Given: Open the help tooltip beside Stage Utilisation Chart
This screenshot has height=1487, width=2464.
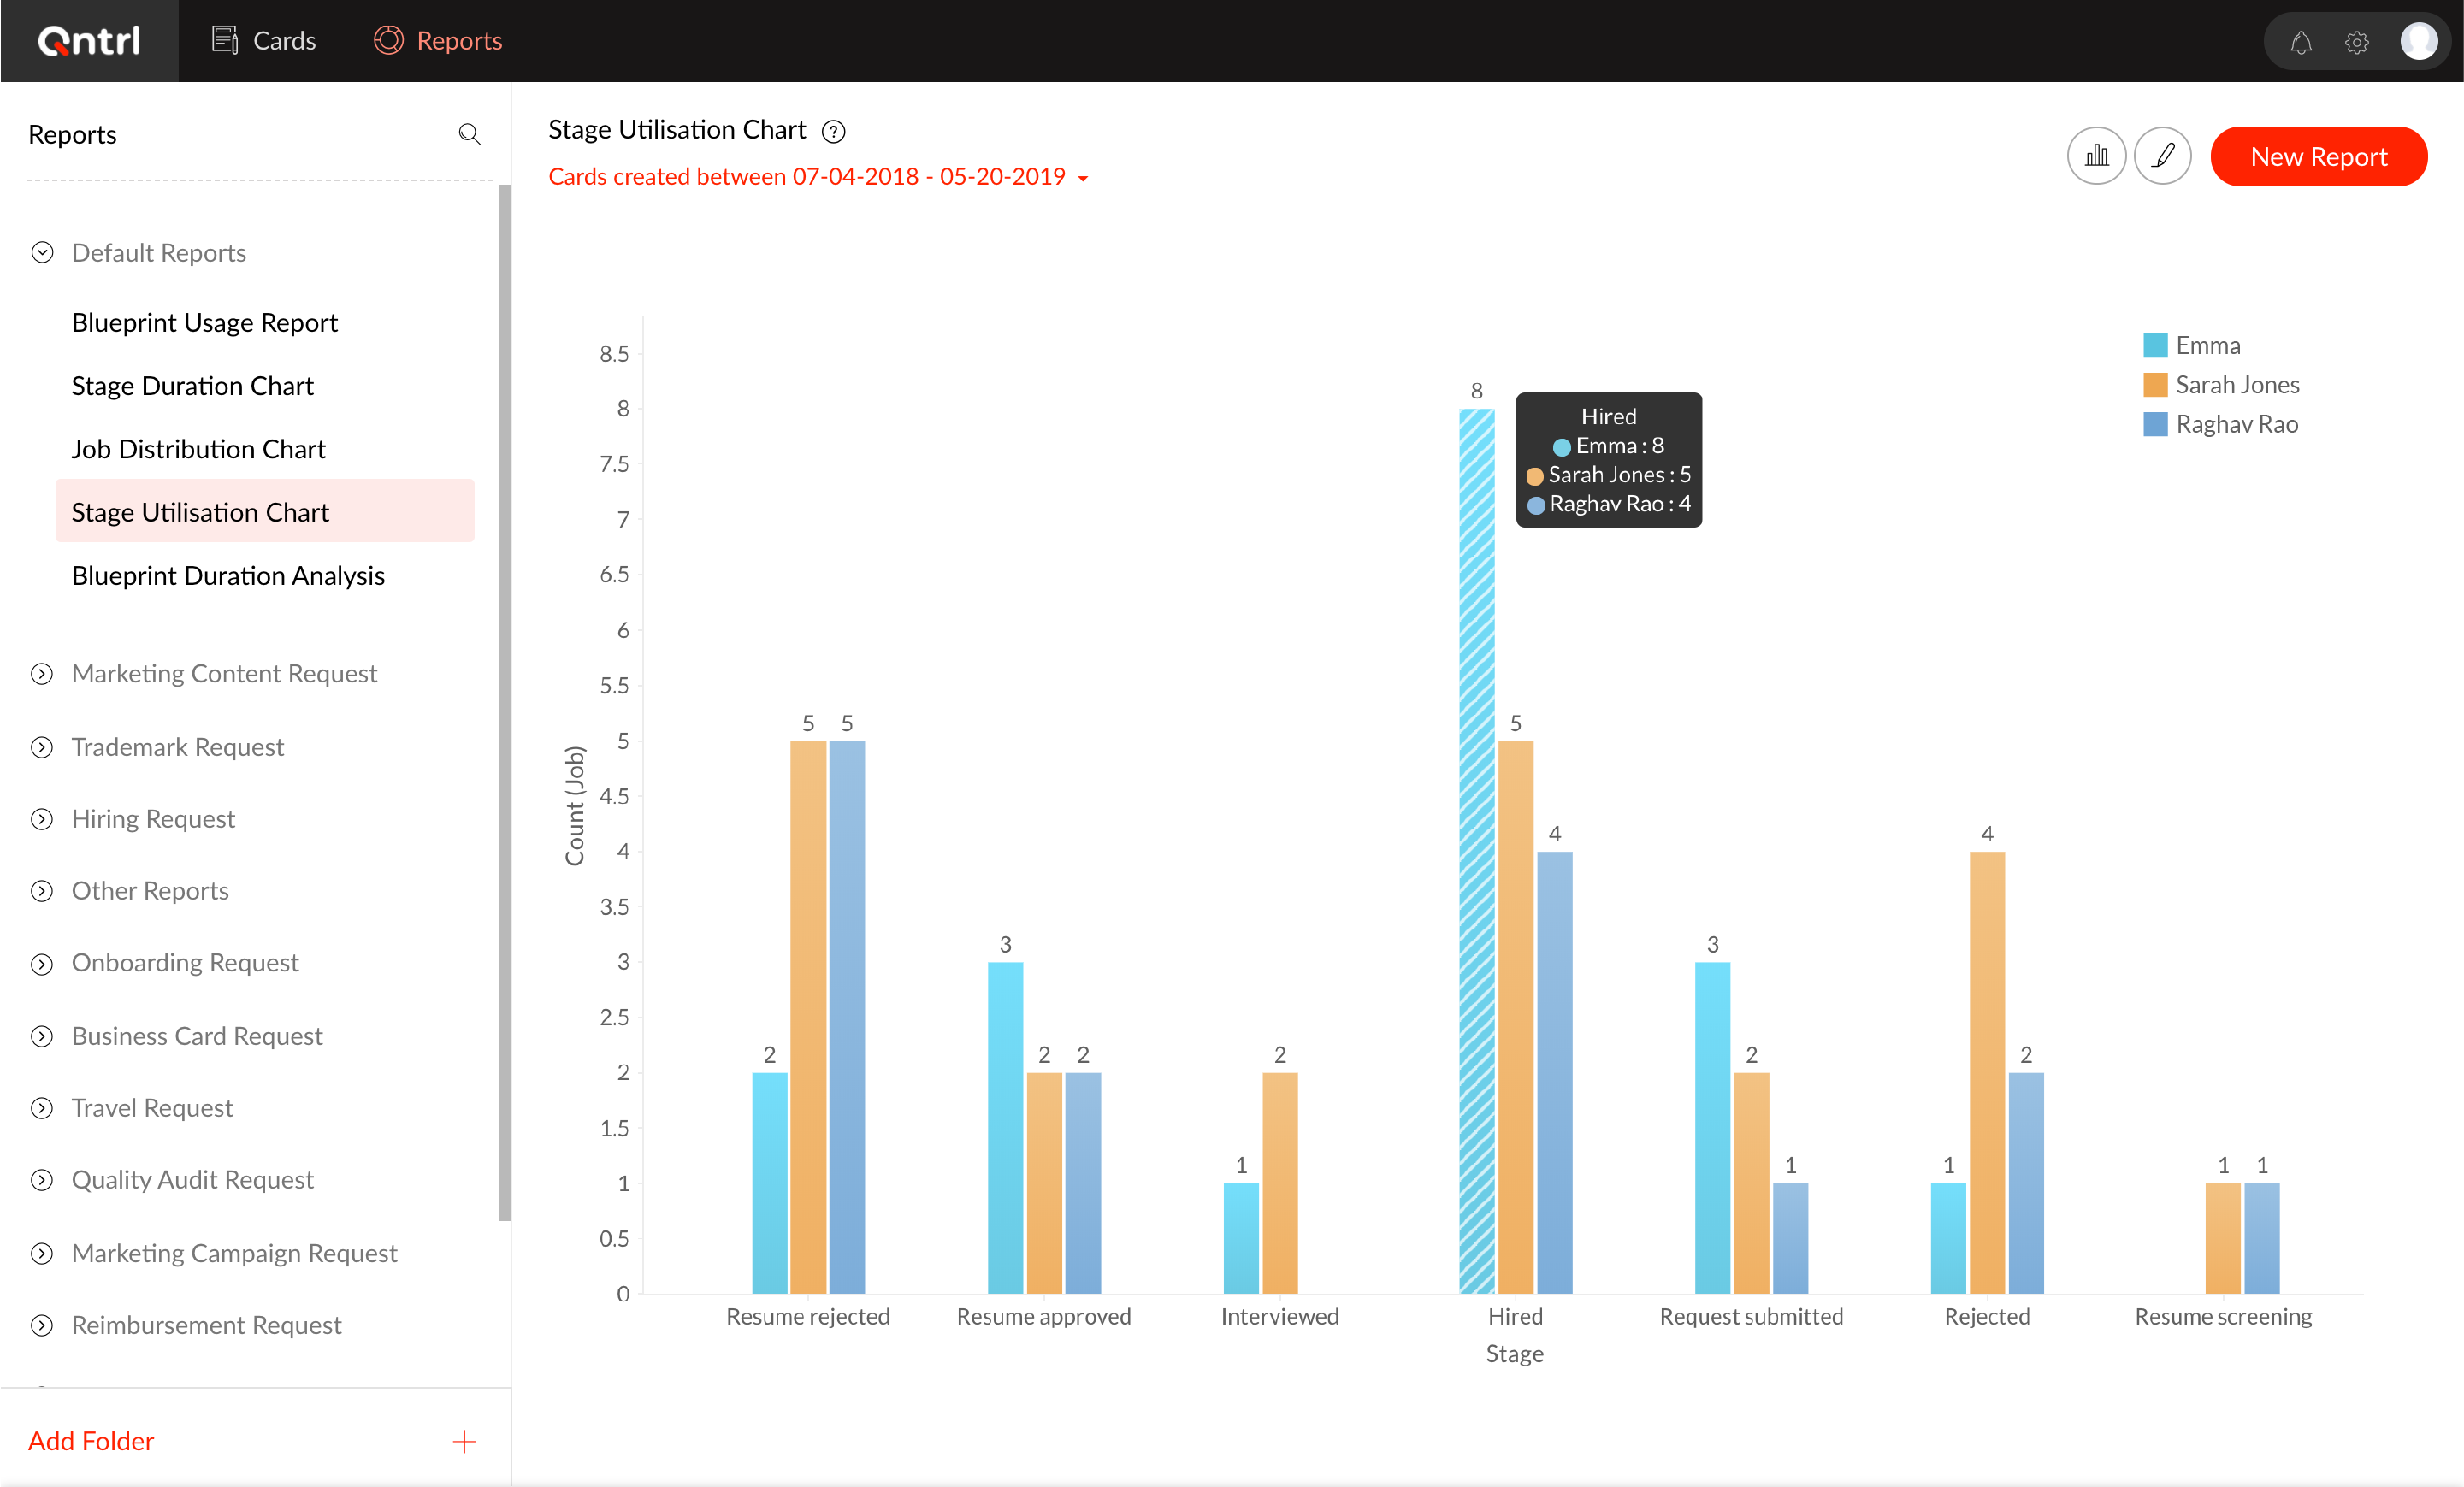Looking at the screenshot, I should point(833,131).
